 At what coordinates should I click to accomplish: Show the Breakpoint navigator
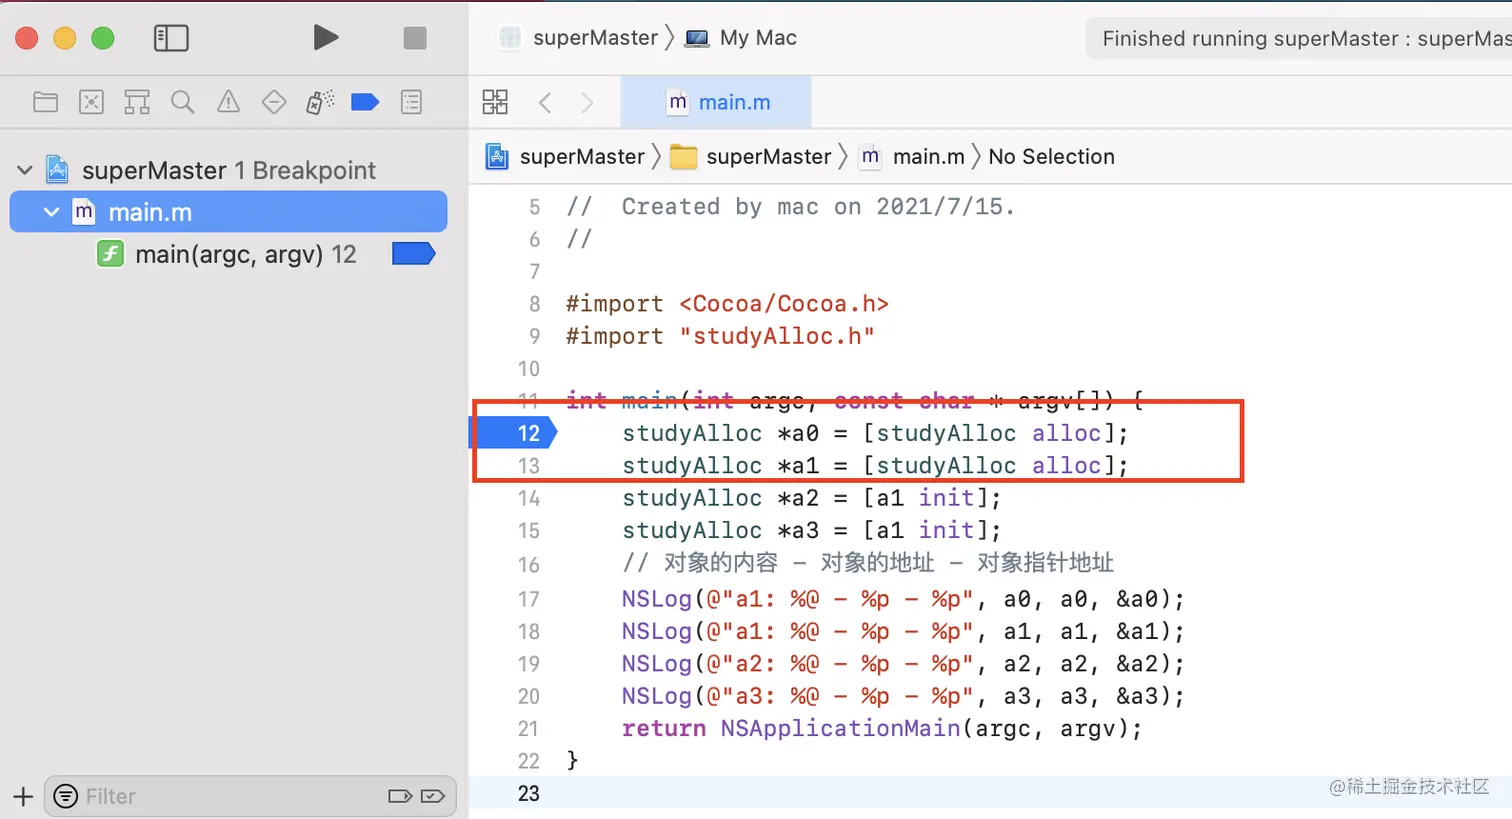[365, 102]
